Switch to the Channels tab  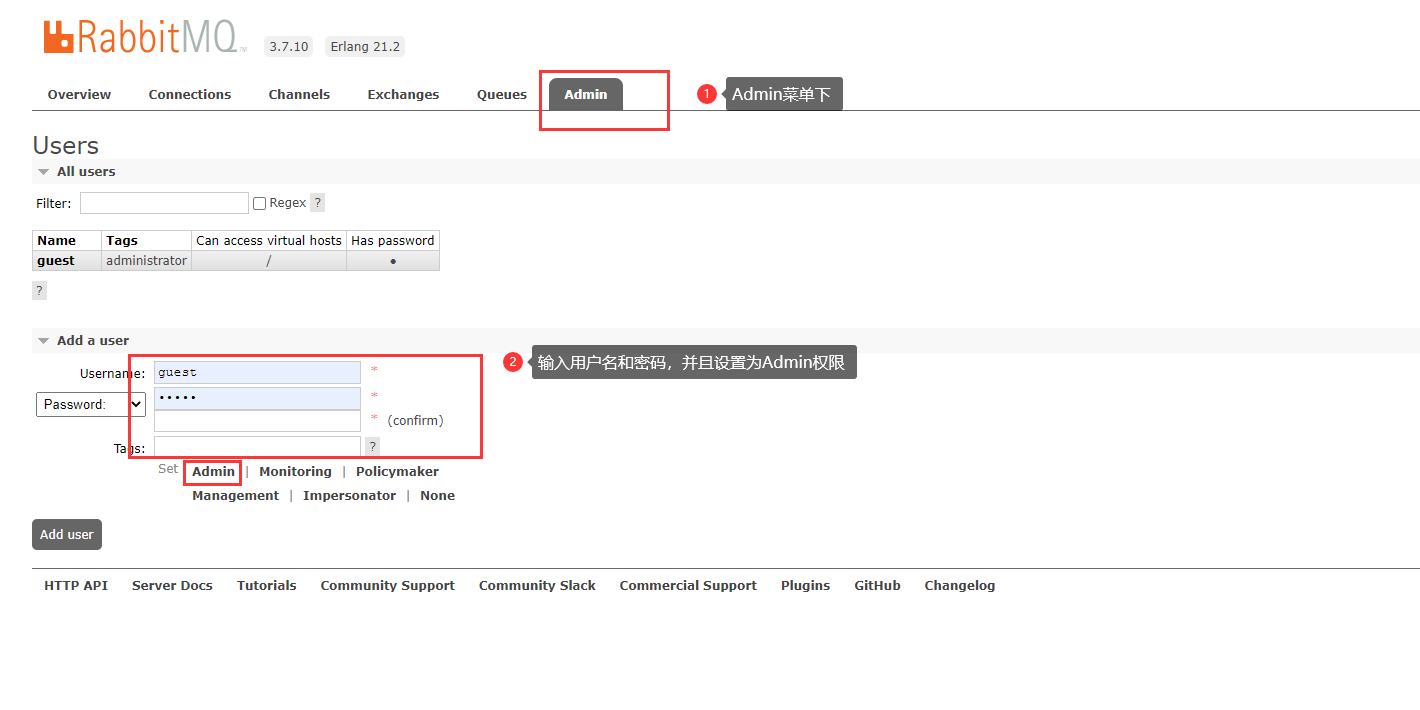click(299, 95)
